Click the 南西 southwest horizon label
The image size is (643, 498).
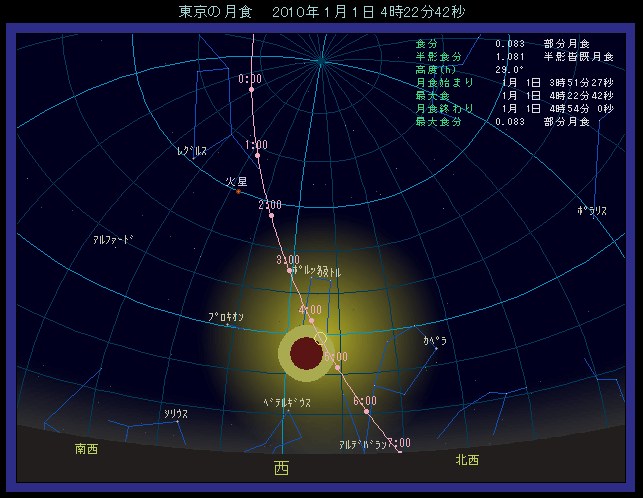(x=87, y=449)
